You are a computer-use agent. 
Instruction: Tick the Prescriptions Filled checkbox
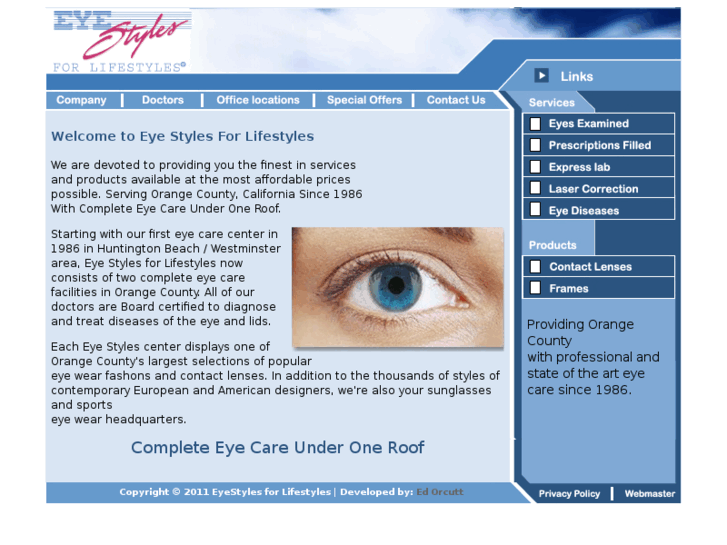(536, 145)
